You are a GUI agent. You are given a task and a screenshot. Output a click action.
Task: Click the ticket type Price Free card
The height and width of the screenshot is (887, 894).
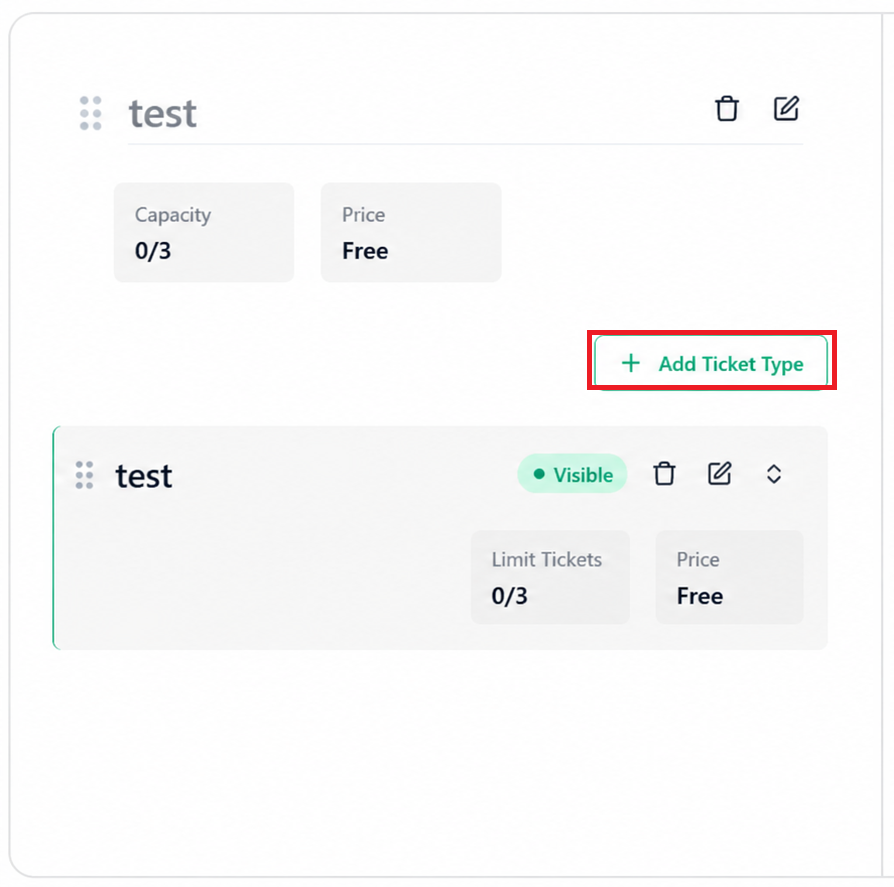729,577
